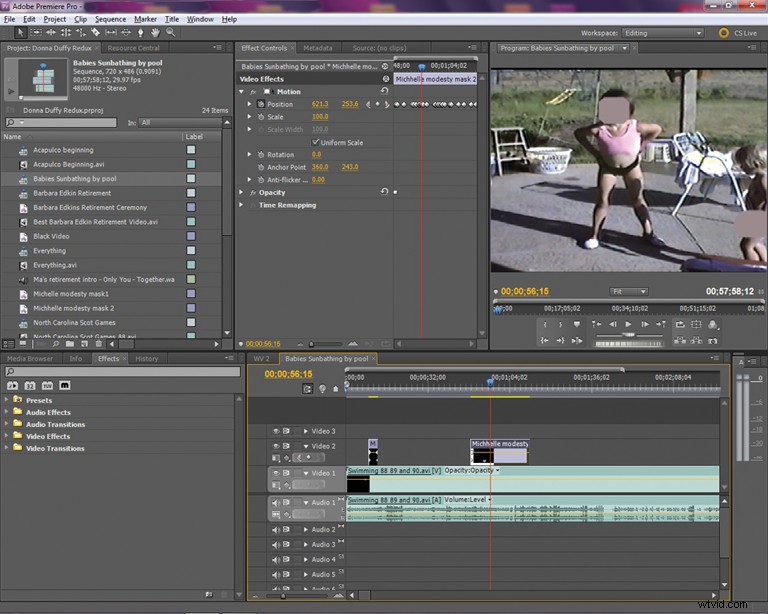Click the Effects panel search field
768x614 pixels.
point(122,372)
